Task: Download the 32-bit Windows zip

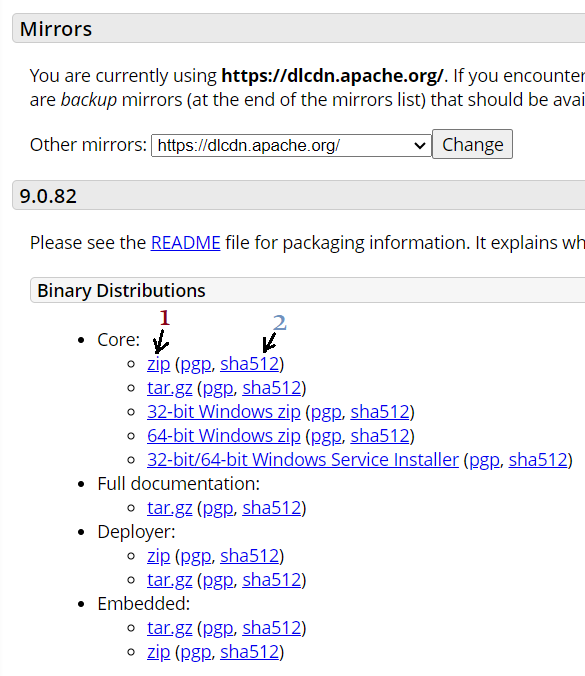Action: point(224,412)
